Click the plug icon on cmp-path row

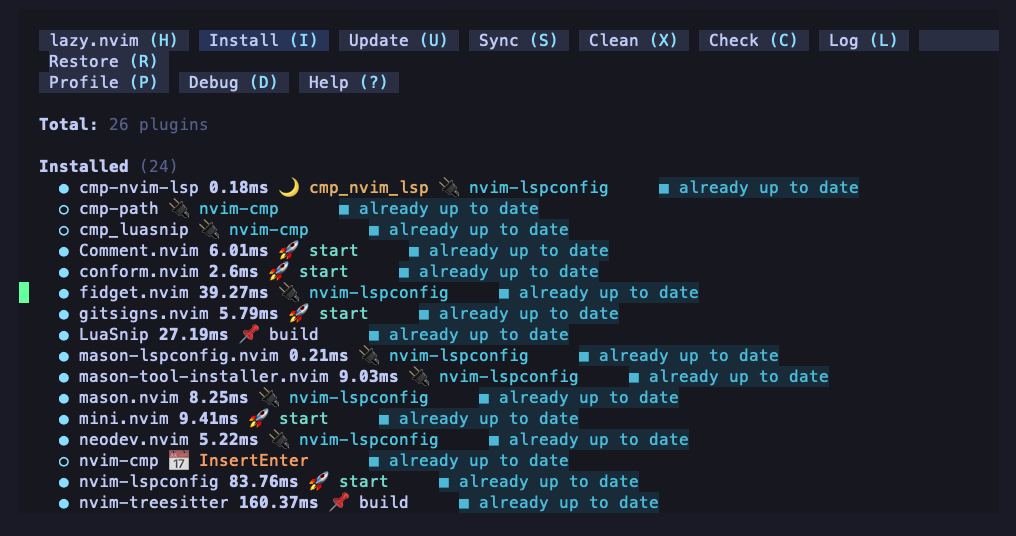pos(179,208)
